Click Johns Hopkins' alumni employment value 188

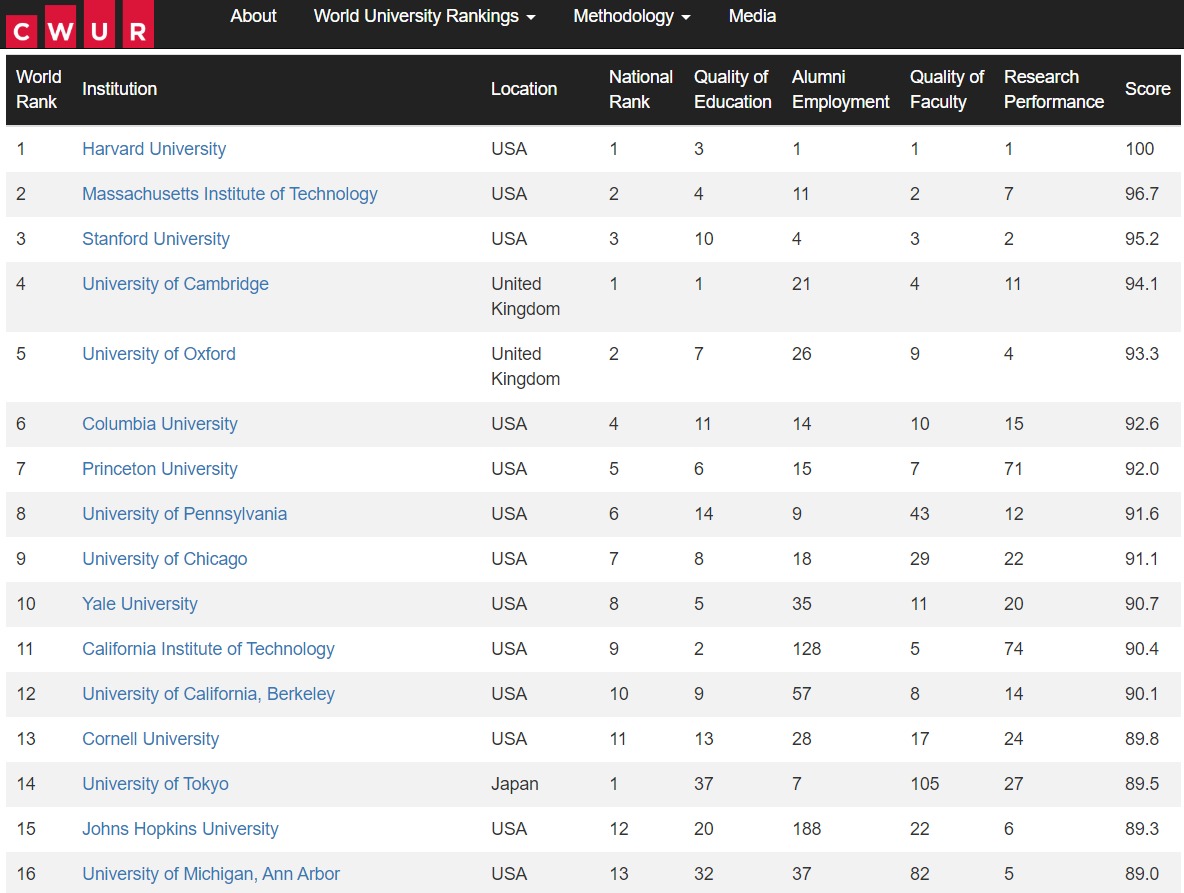point(806,829)
